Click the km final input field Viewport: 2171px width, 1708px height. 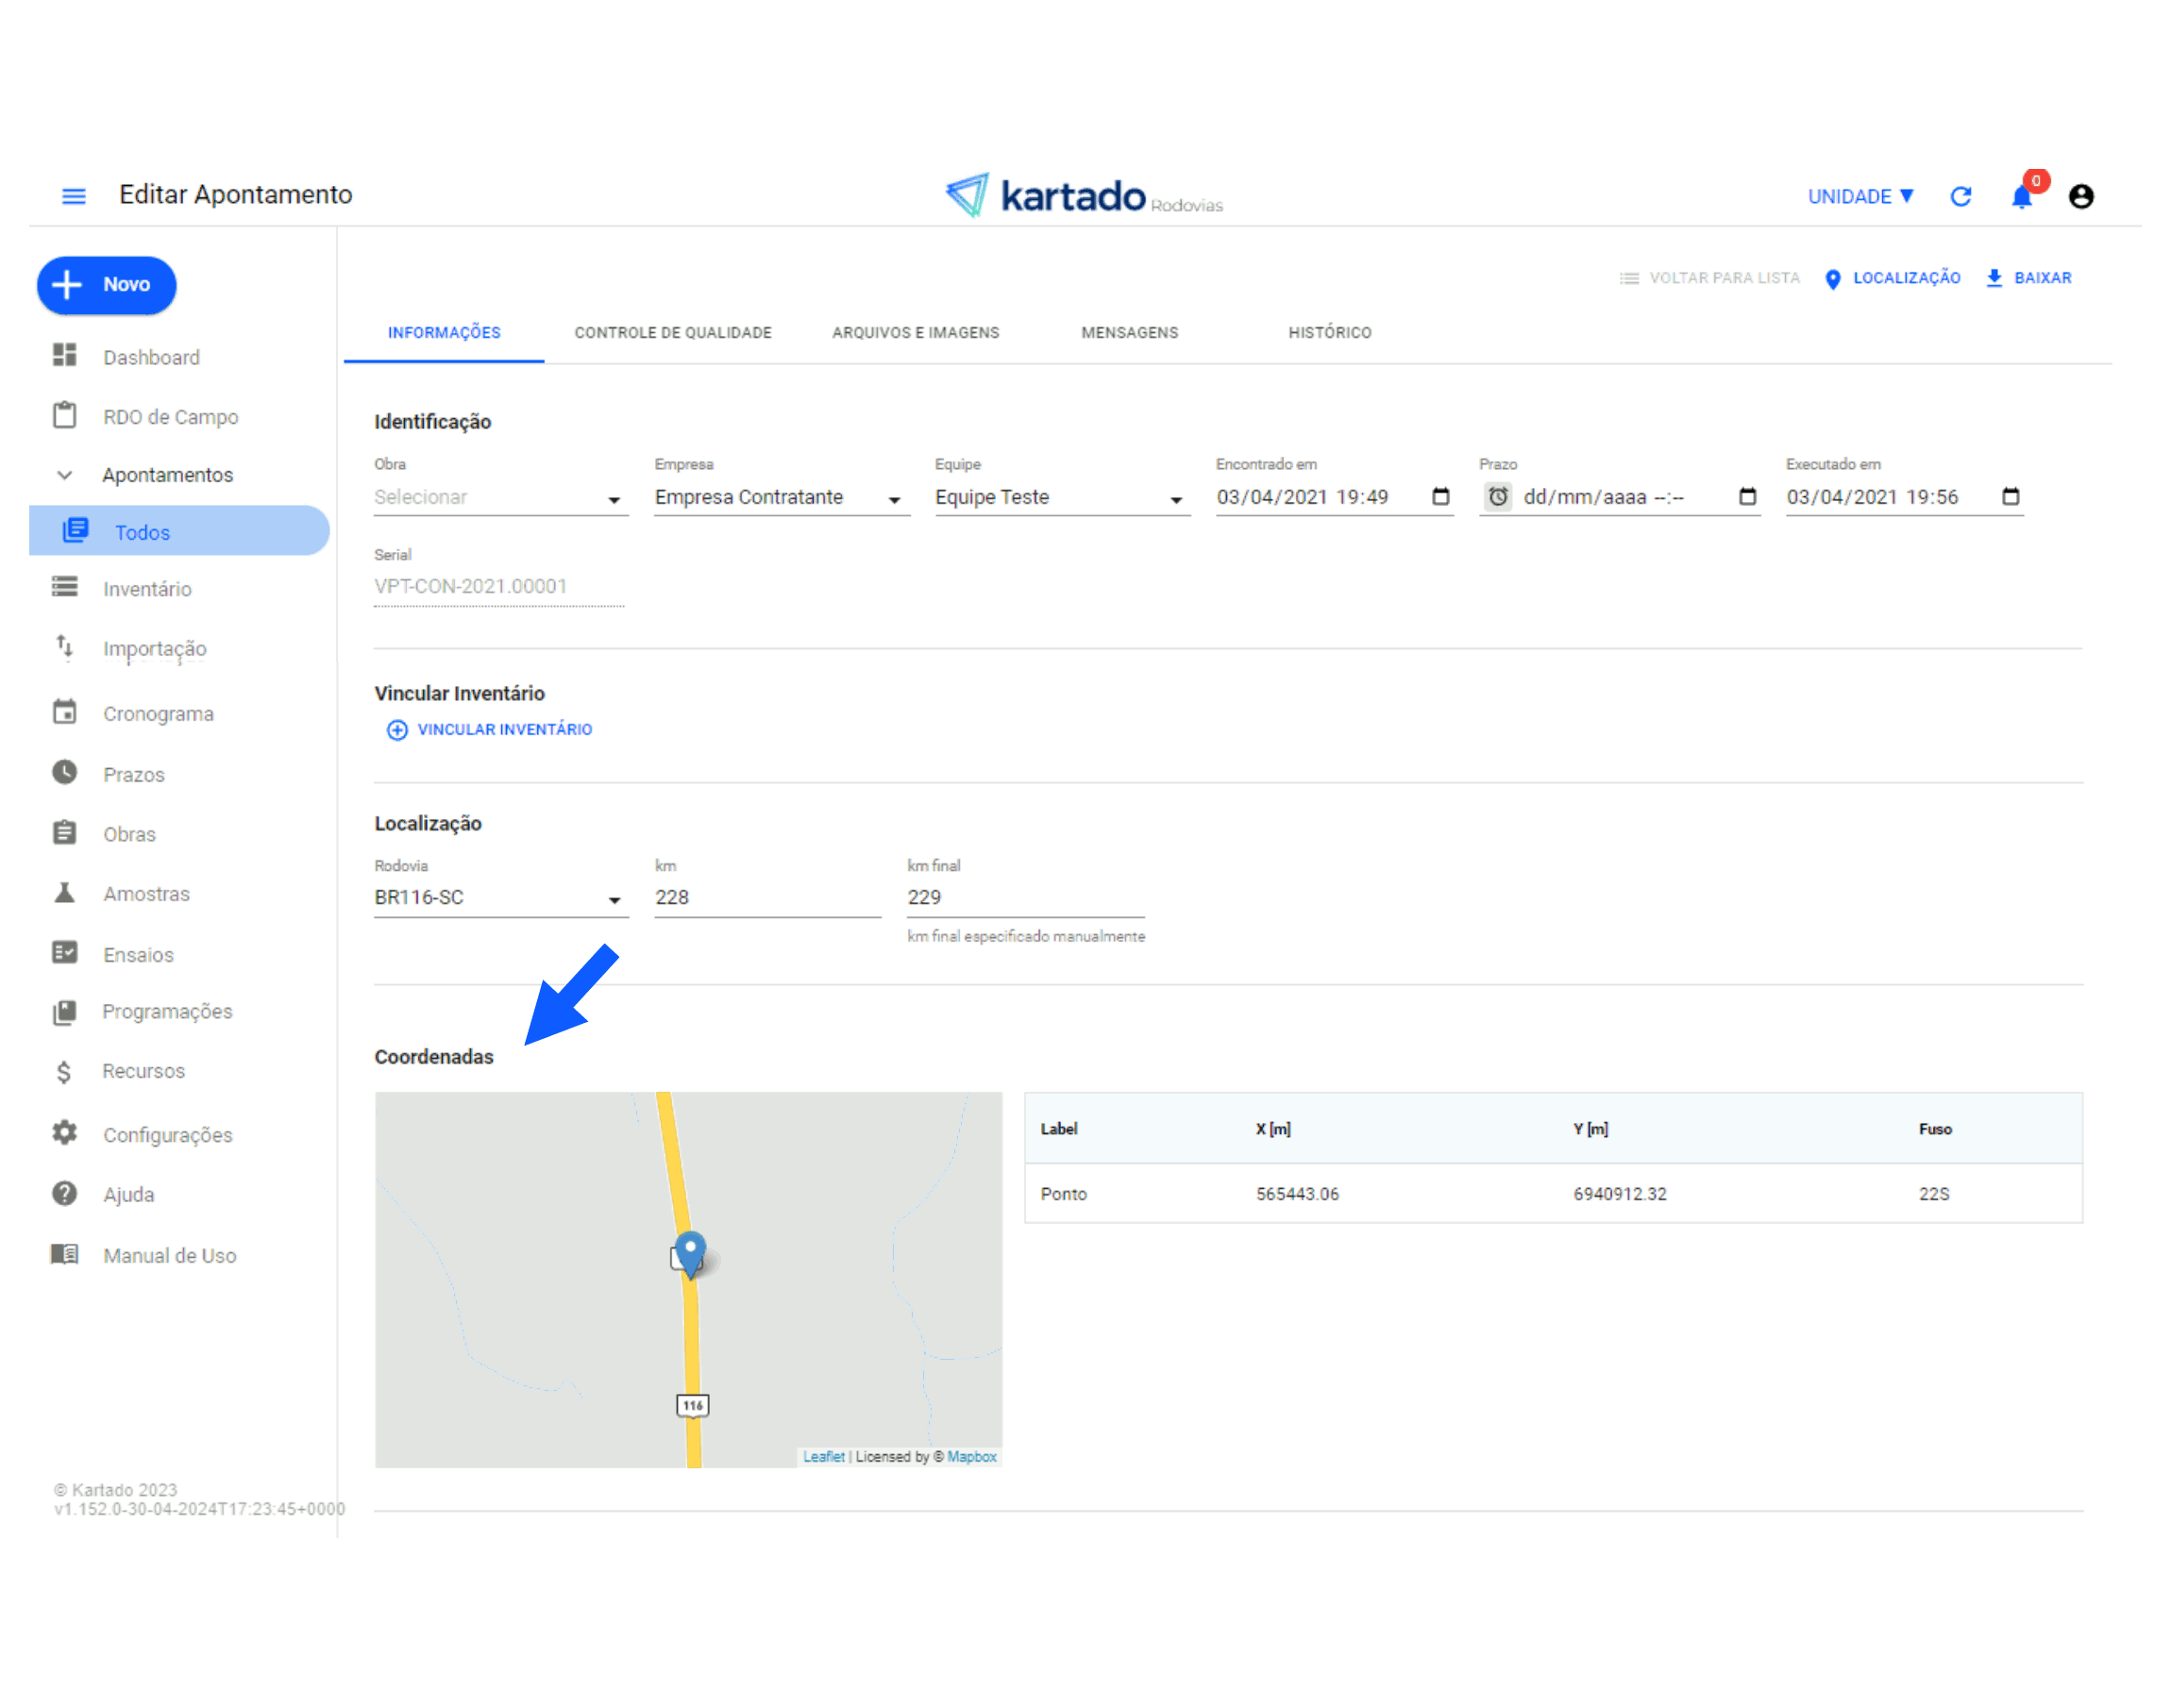click(1024, 898)
